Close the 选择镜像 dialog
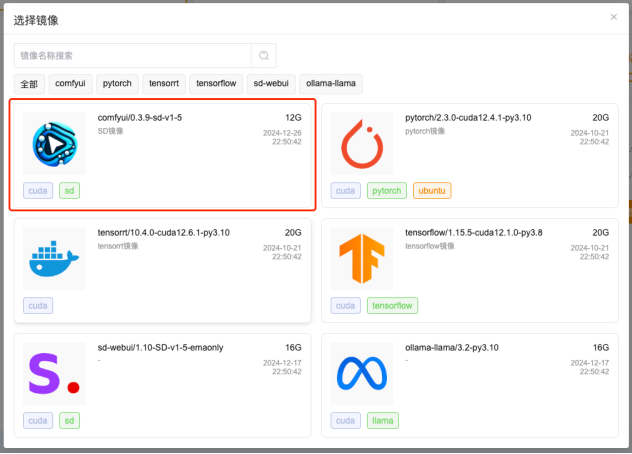 point(613,17)
